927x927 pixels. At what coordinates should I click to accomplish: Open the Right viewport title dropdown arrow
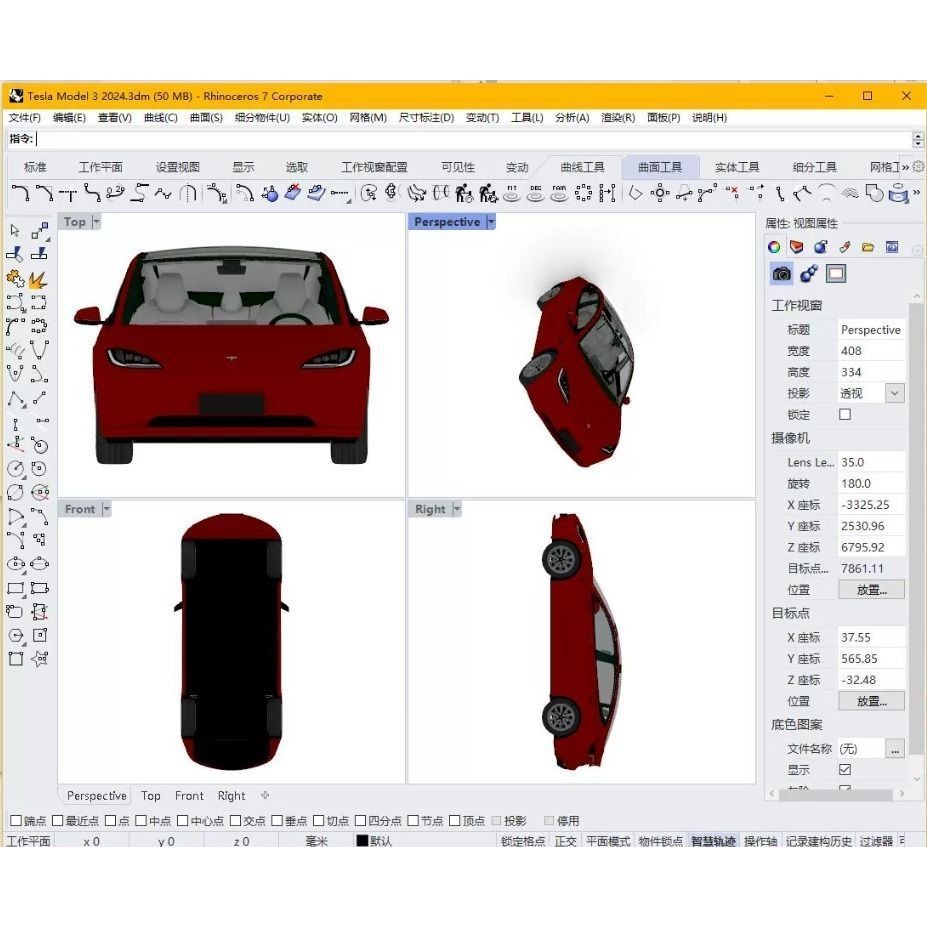(x=456, y=509)
